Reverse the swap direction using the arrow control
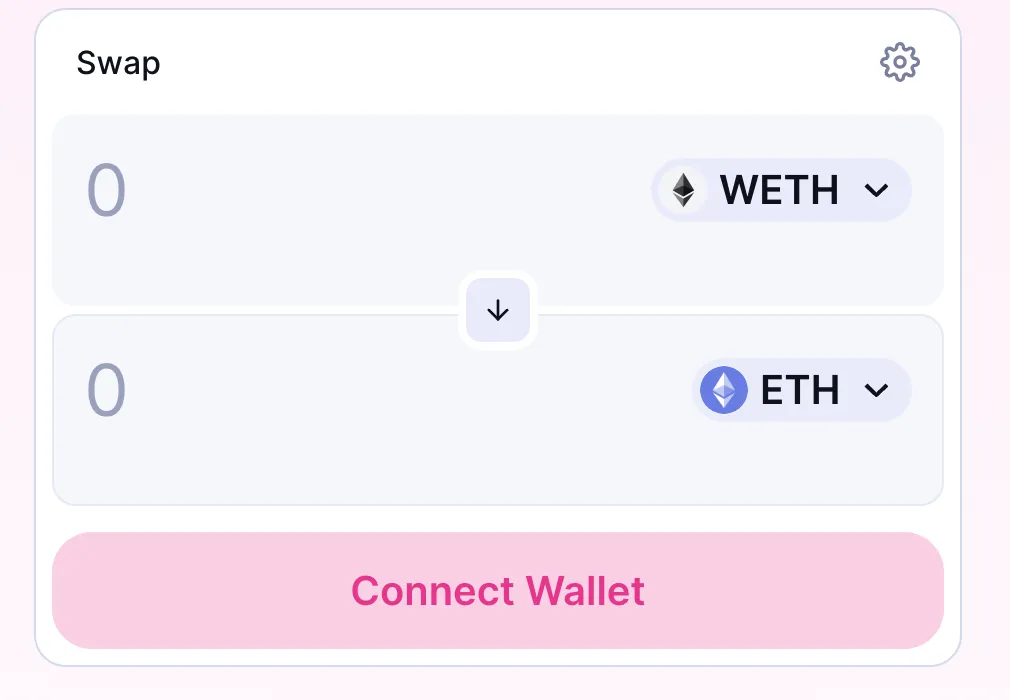The image size is (1010, 700). click(x=497, y=310)
